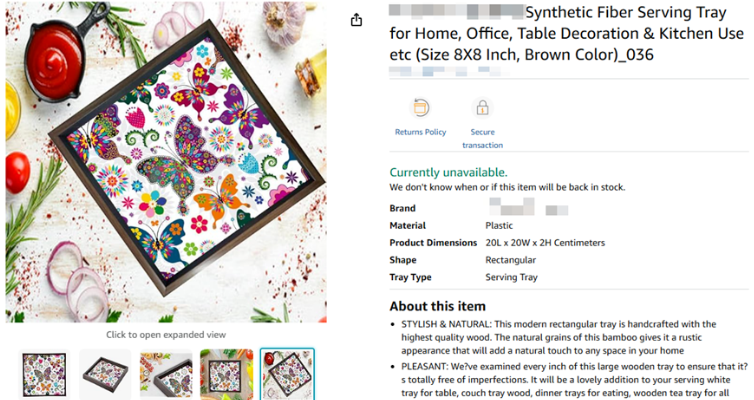The height and width of the screenshot is (400, 754).
Task: Click the Synthetic Fiber Serving Tray title
Action: [x=565, y=33]
